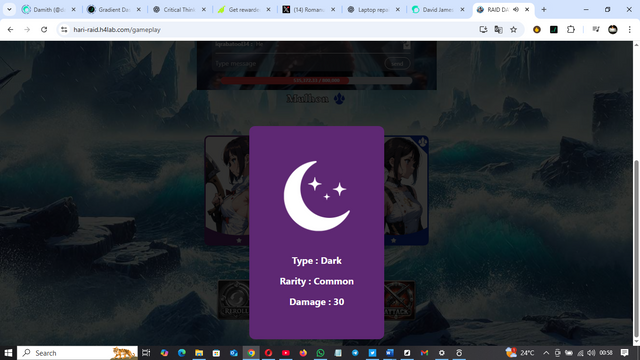Click the Attack button behind the card
This screenshot has width=640, height=360.
(399, 300)
